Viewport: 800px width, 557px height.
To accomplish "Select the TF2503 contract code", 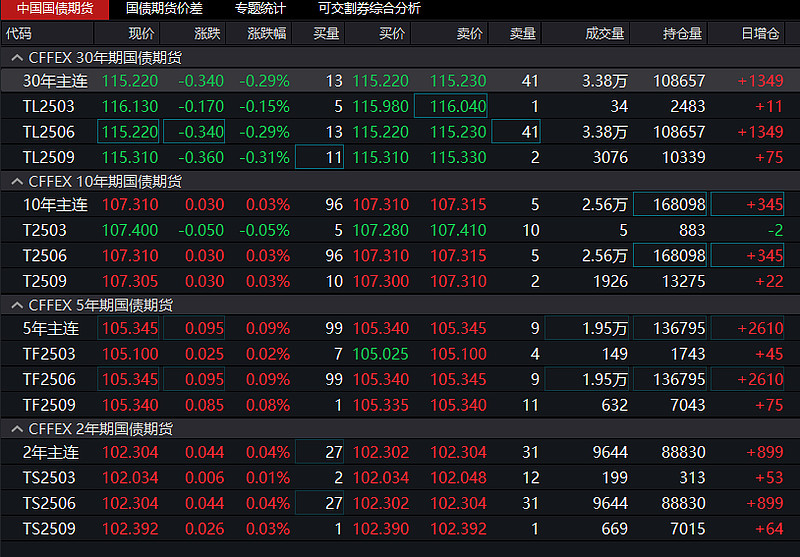I will coord(49,353).
